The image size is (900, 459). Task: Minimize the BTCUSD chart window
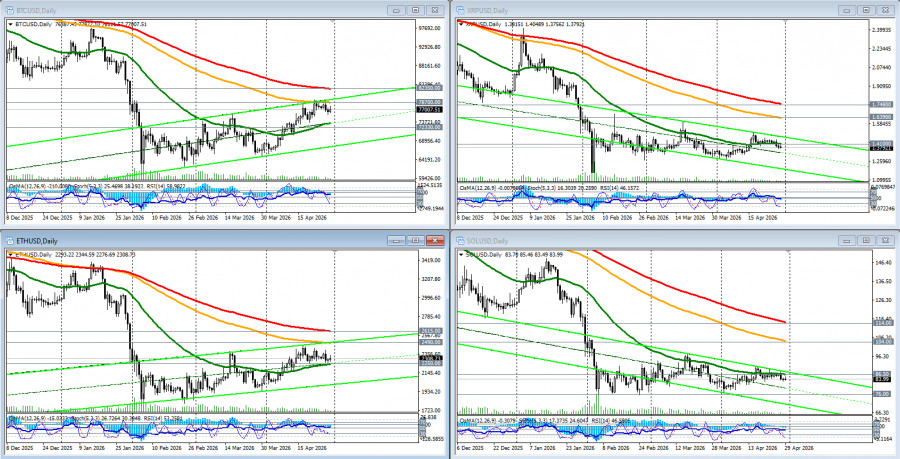[395, 10]
